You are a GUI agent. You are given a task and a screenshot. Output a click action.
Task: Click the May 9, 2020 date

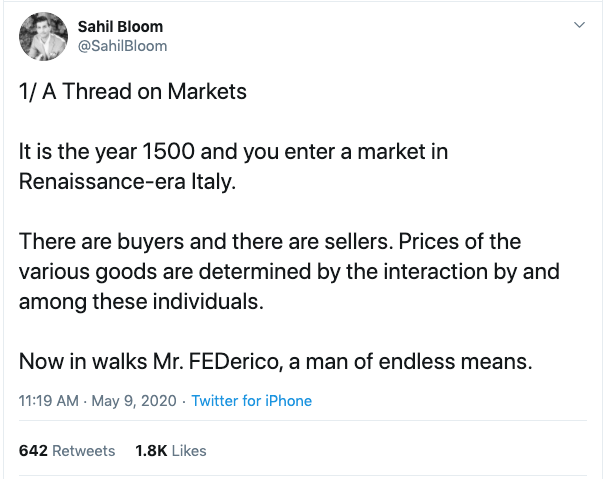(134, 401)
